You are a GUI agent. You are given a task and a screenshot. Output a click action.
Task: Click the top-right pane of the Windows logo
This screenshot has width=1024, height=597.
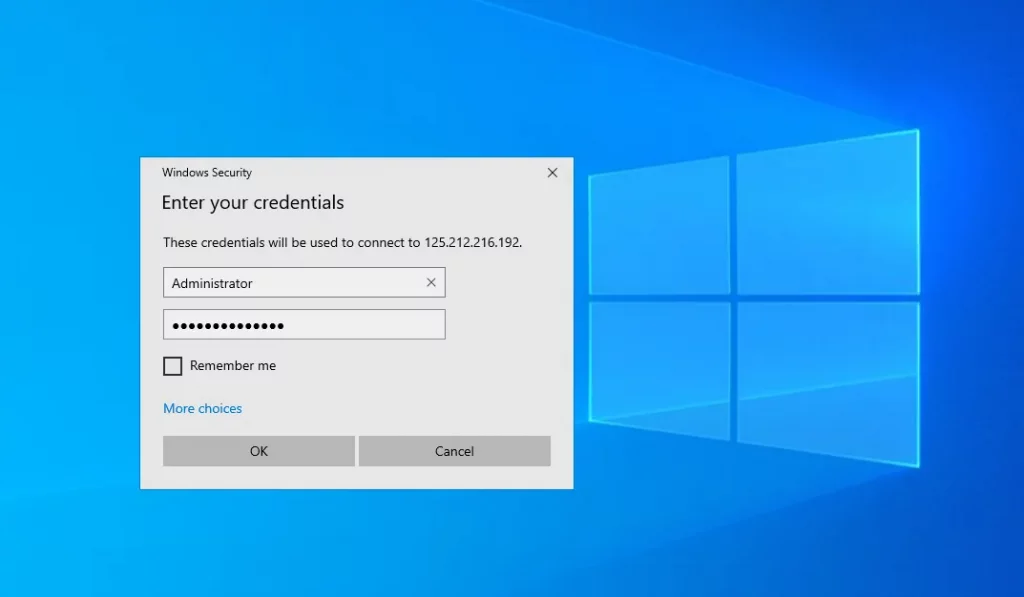point(826,215)
